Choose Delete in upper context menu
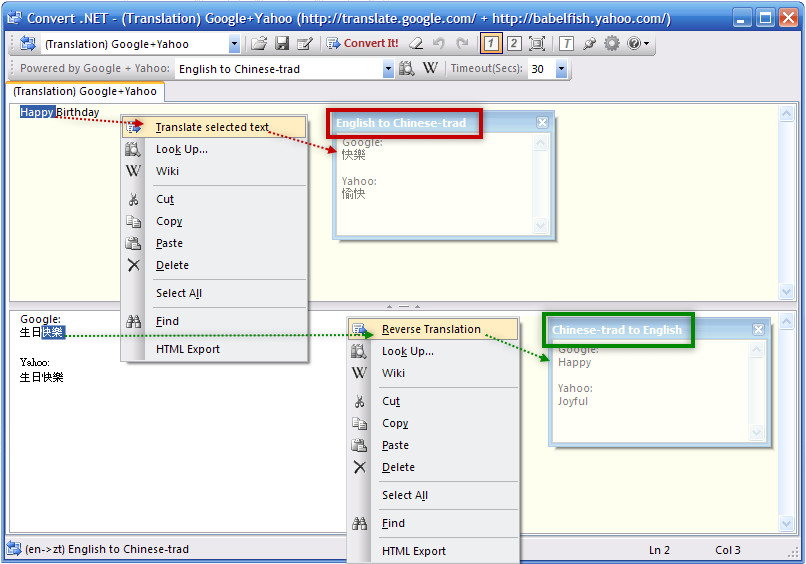The height and width of the screenshot is (564, 806). pos(214,265)
